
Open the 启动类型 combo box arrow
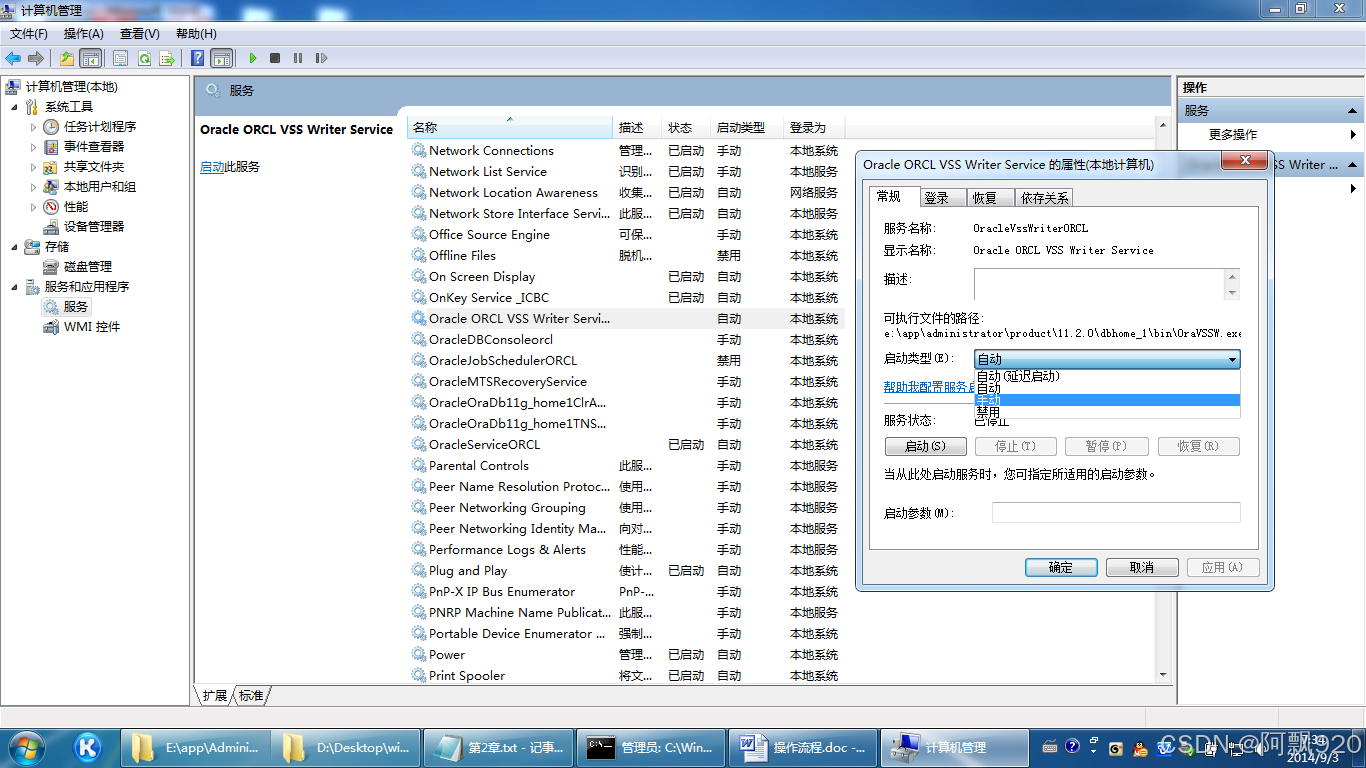[x=1232, y=359]
